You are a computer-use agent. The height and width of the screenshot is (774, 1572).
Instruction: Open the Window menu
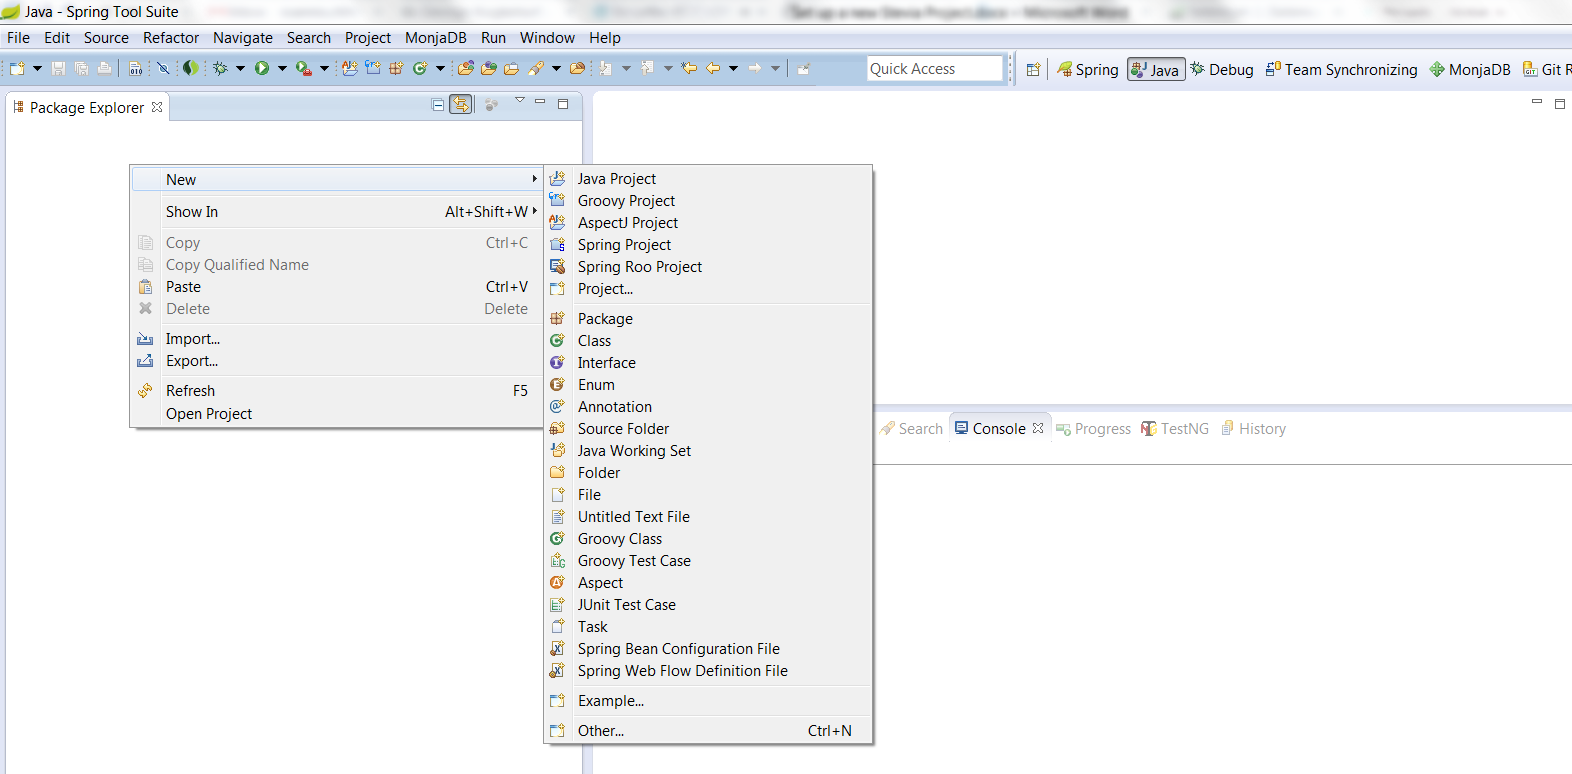547,37
